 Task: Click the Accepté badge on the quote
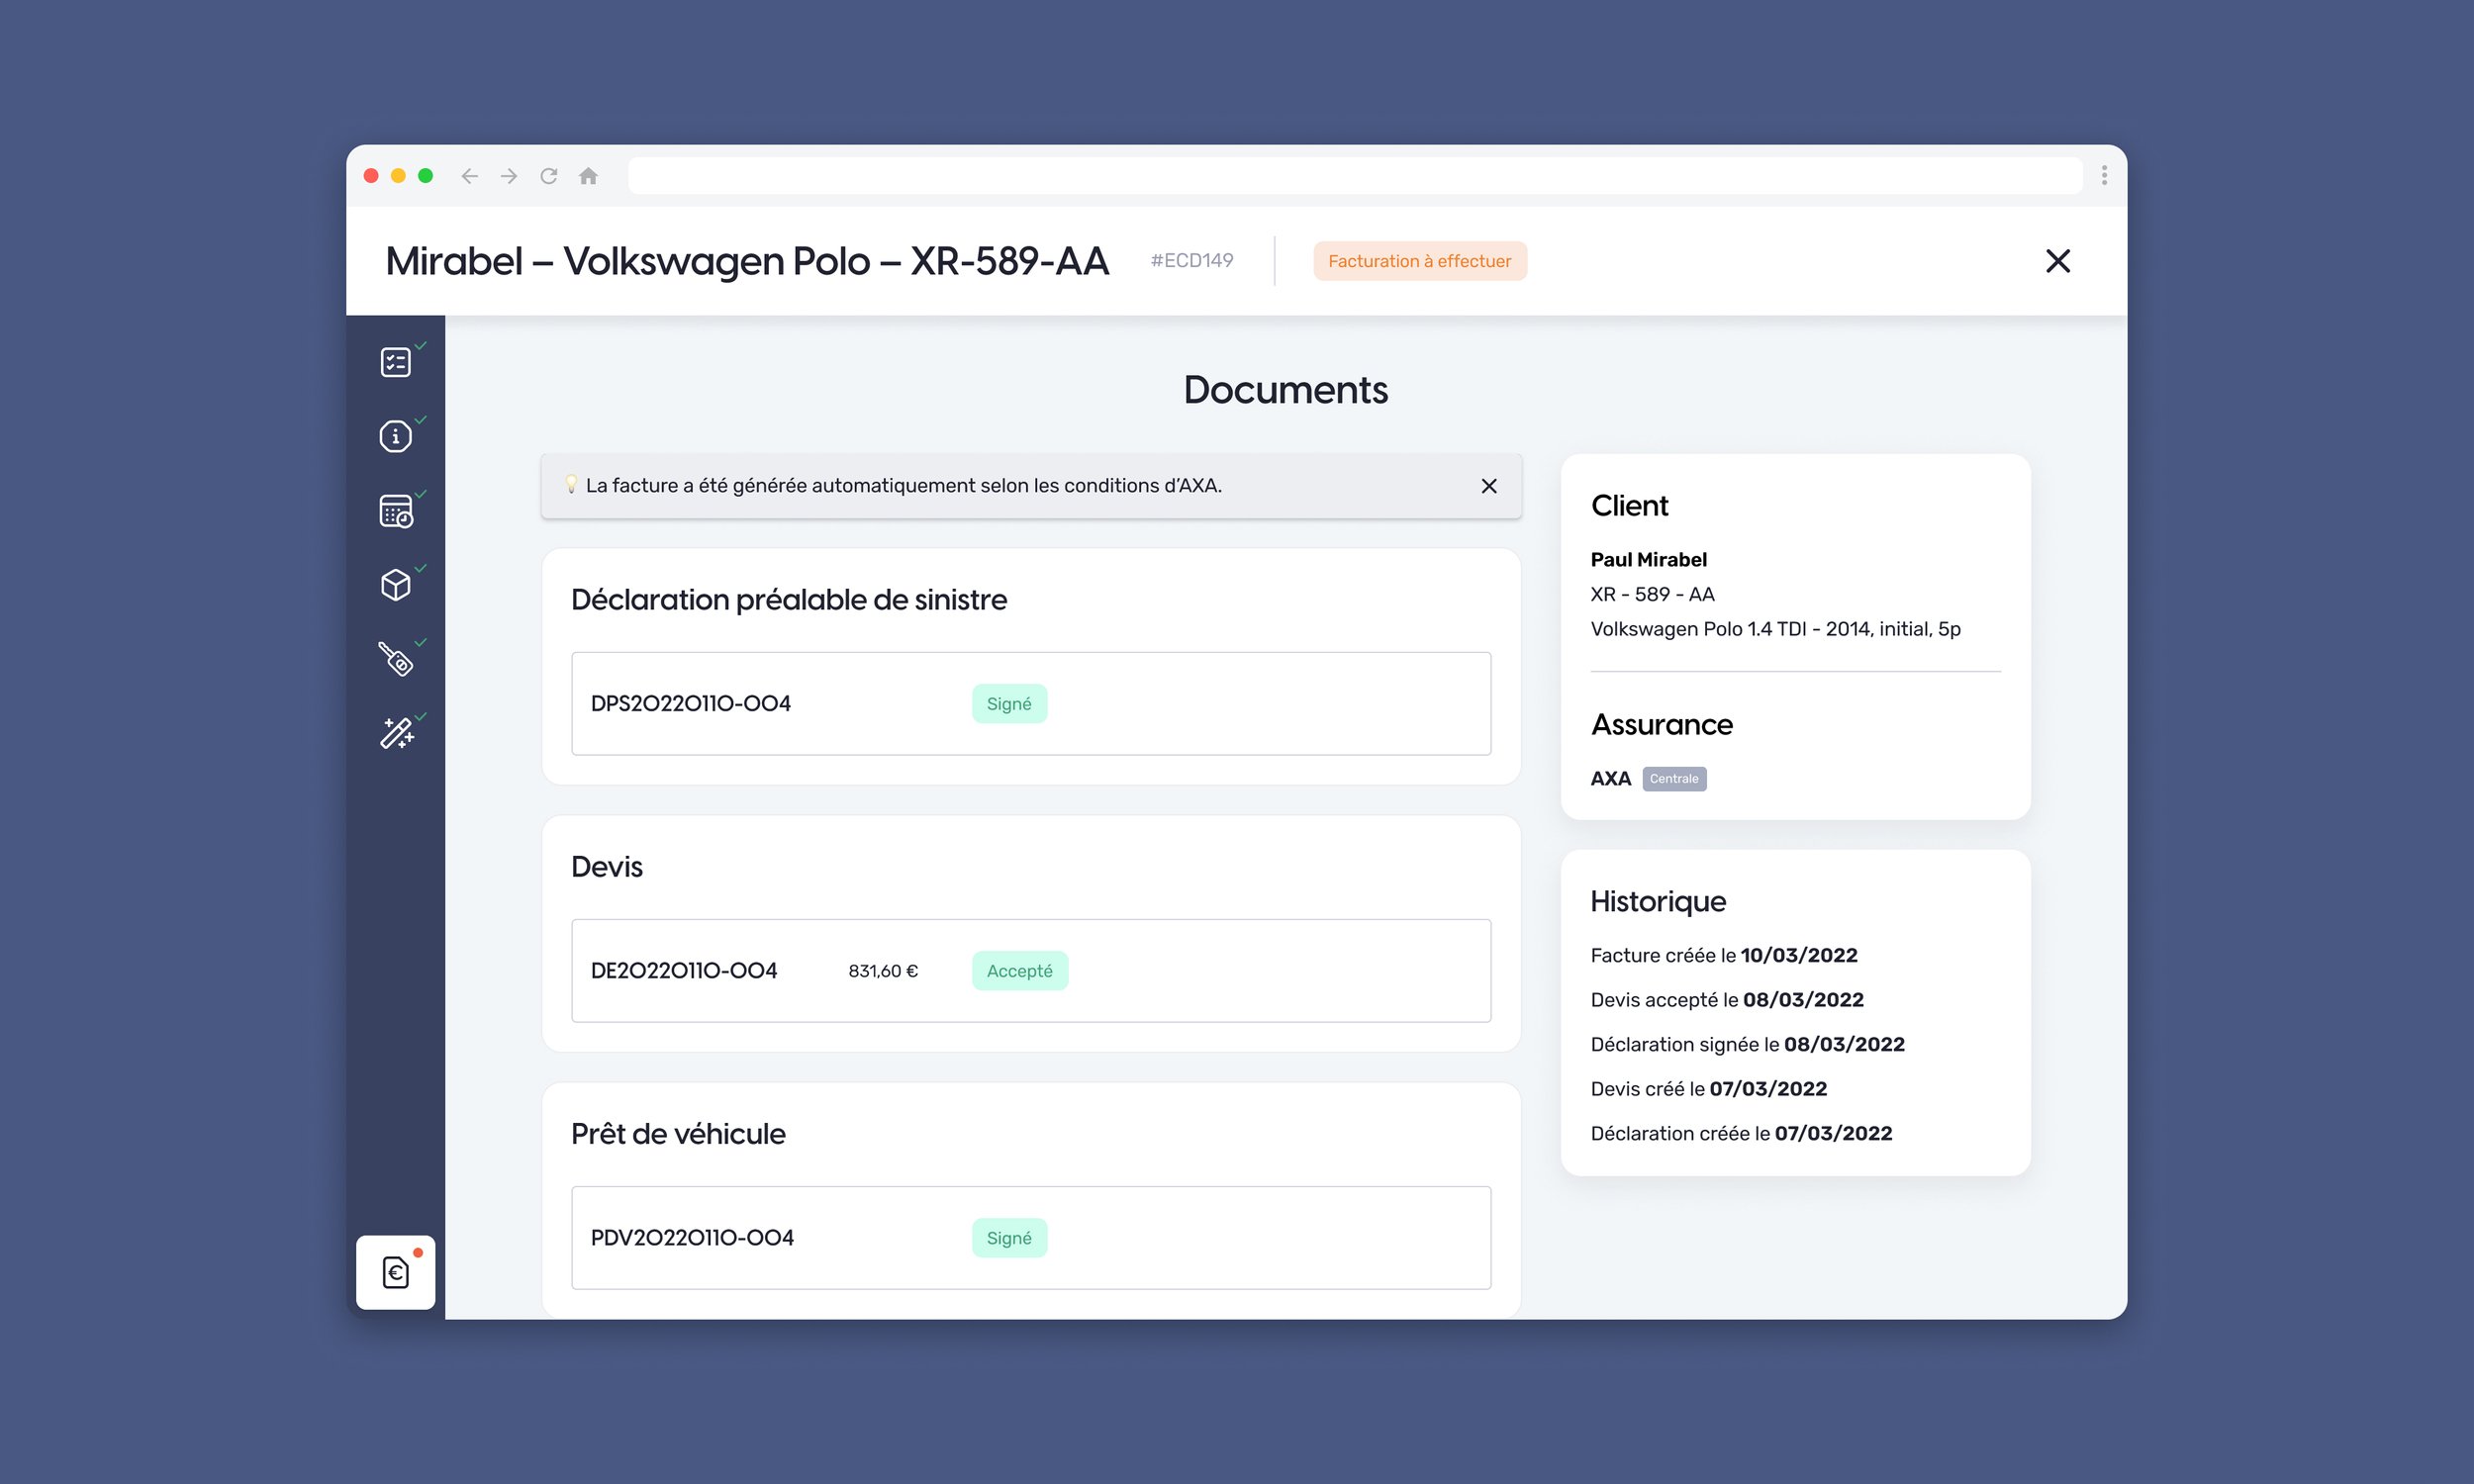(x=1020, y=971)
